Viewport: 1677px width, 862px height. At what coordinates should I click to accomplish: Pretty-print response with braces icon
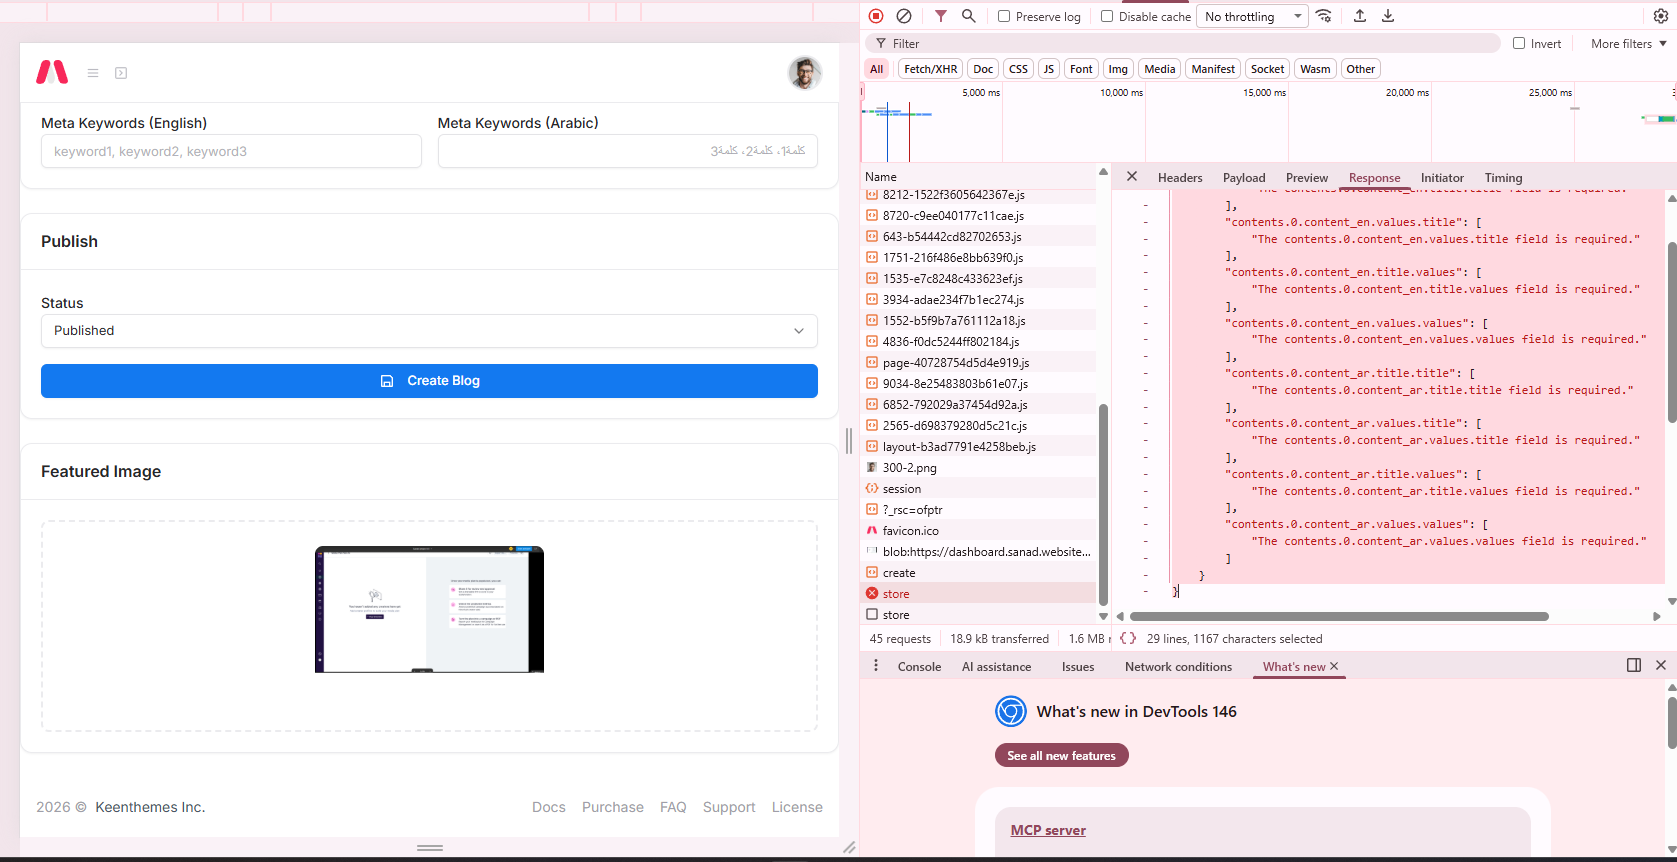[1128, 638]
